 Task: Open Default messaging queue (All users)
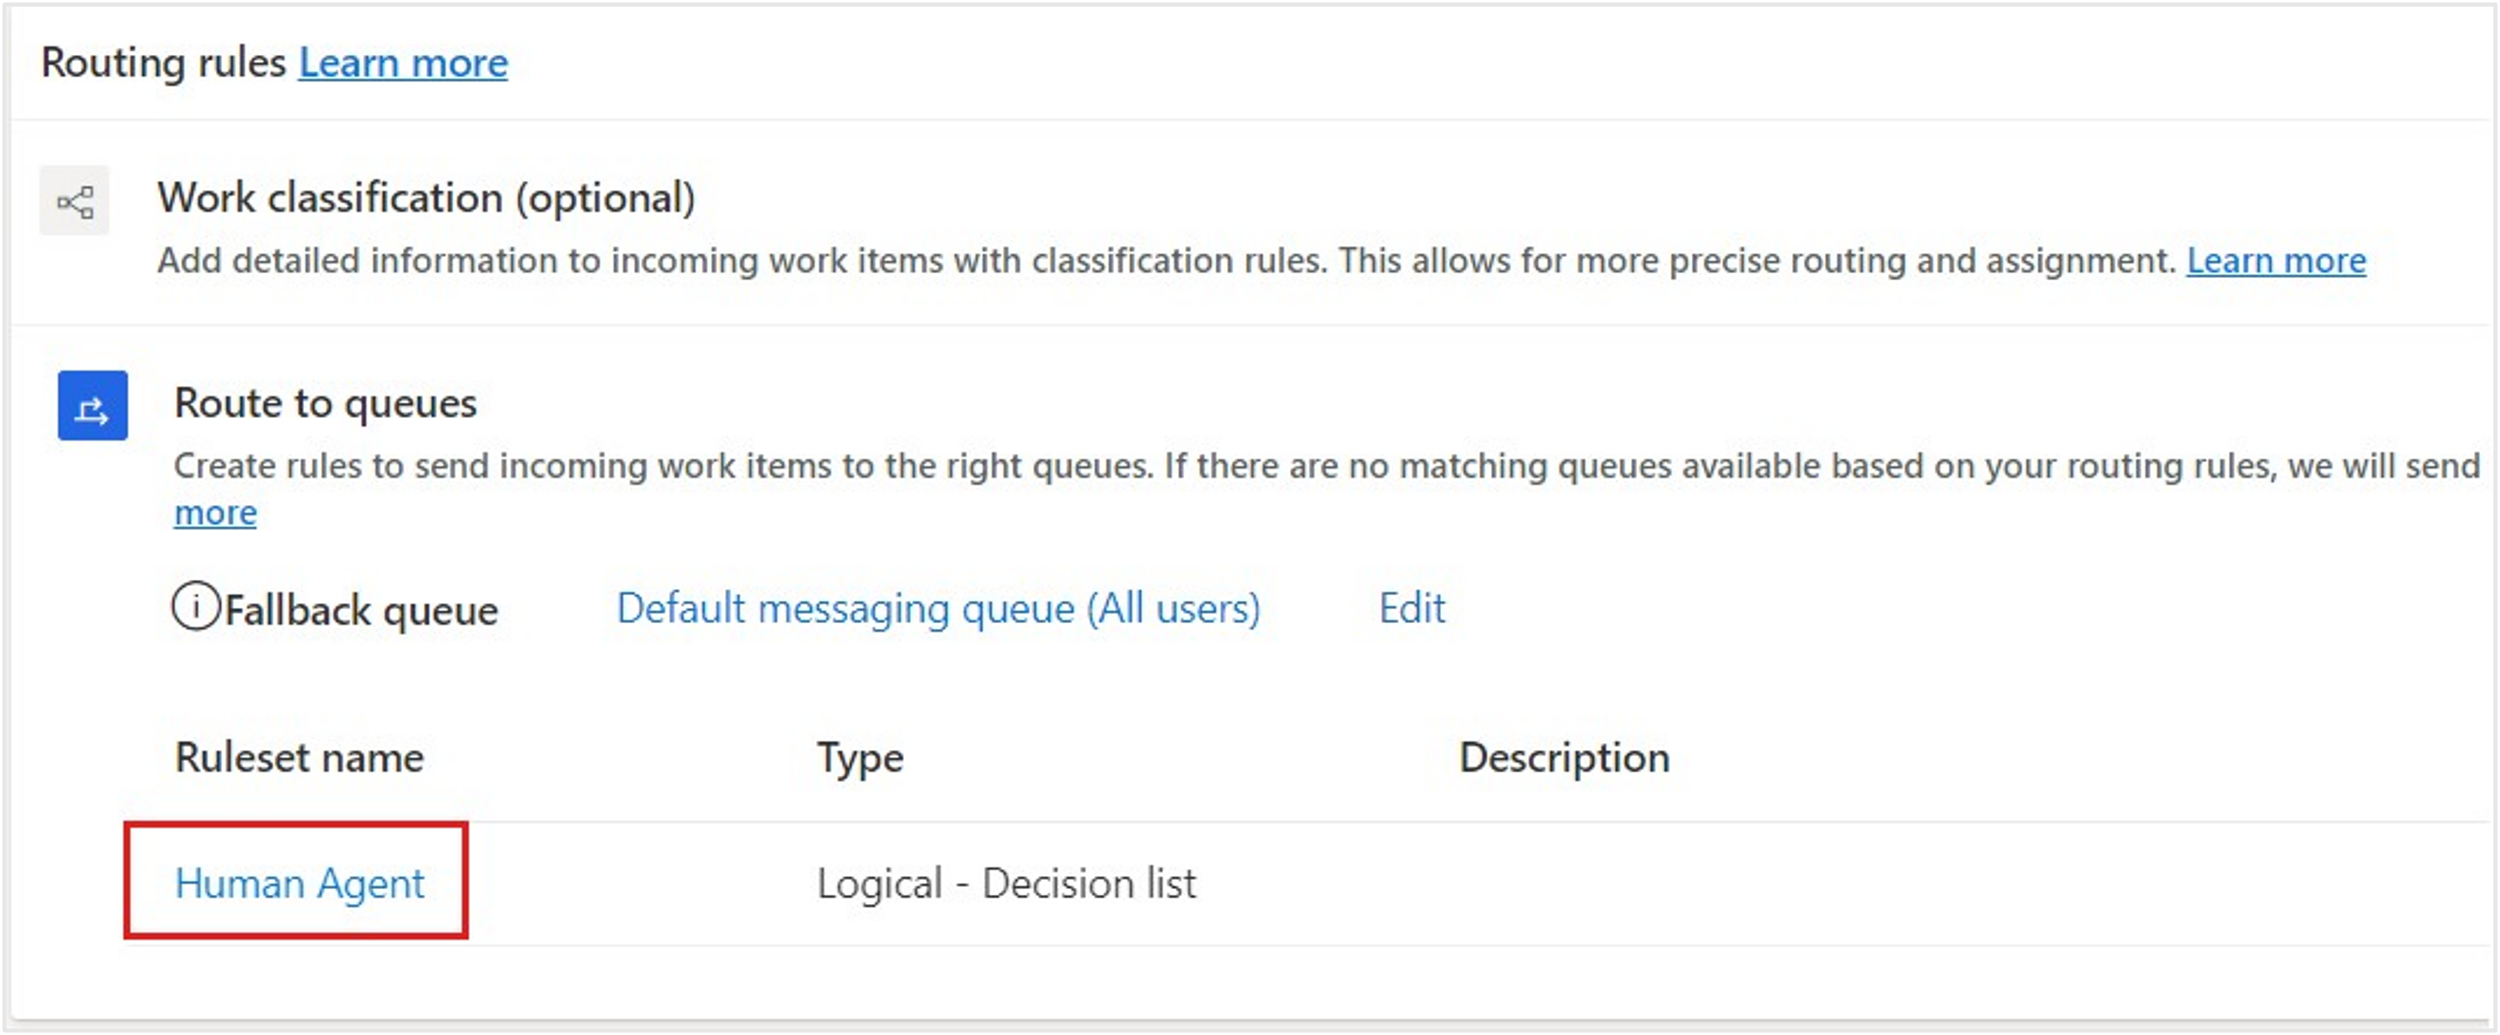[x=938, y=609]
